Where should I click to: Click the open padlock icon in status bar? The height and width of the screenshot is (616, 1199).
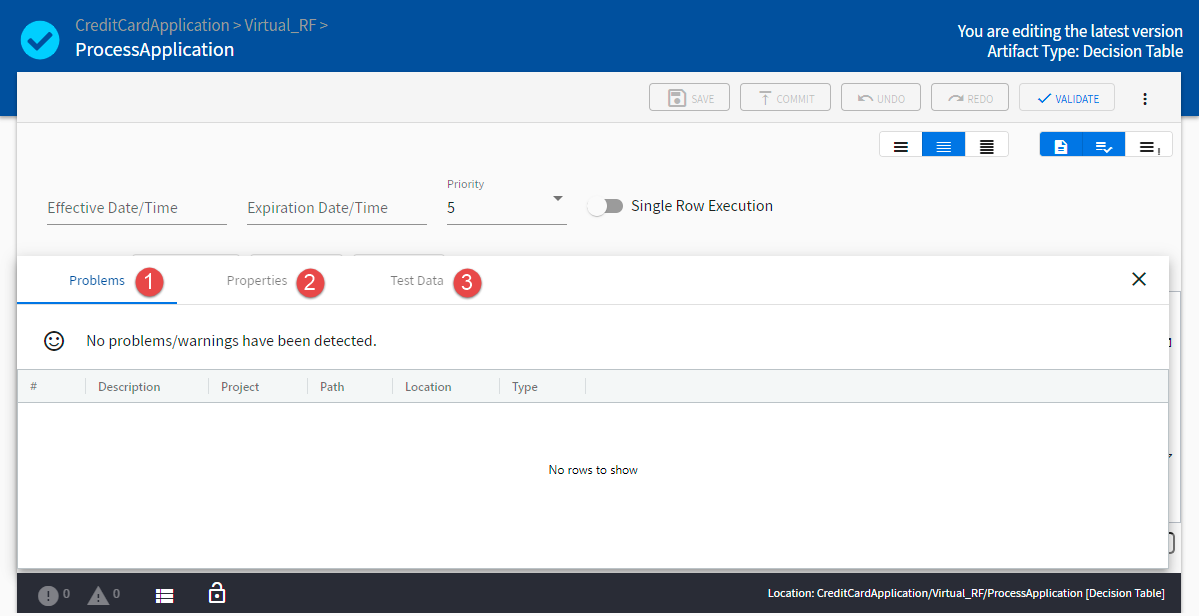216,593
